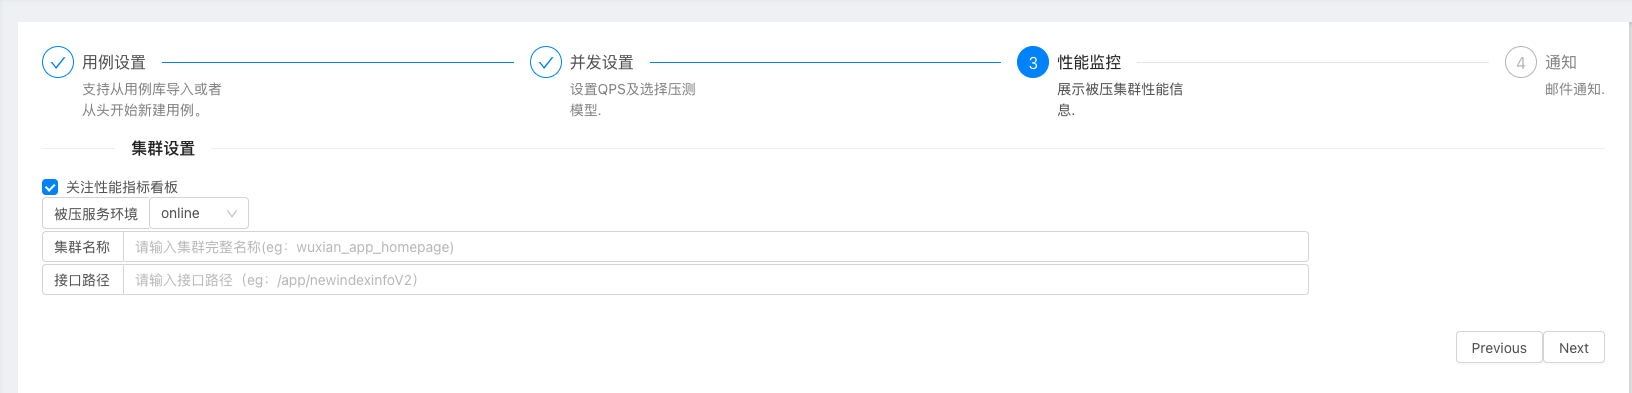Screen dimensions: 1632x393
Task: Select the 通知 step title
Action: pyautogui.click(x=1561, y=62)
